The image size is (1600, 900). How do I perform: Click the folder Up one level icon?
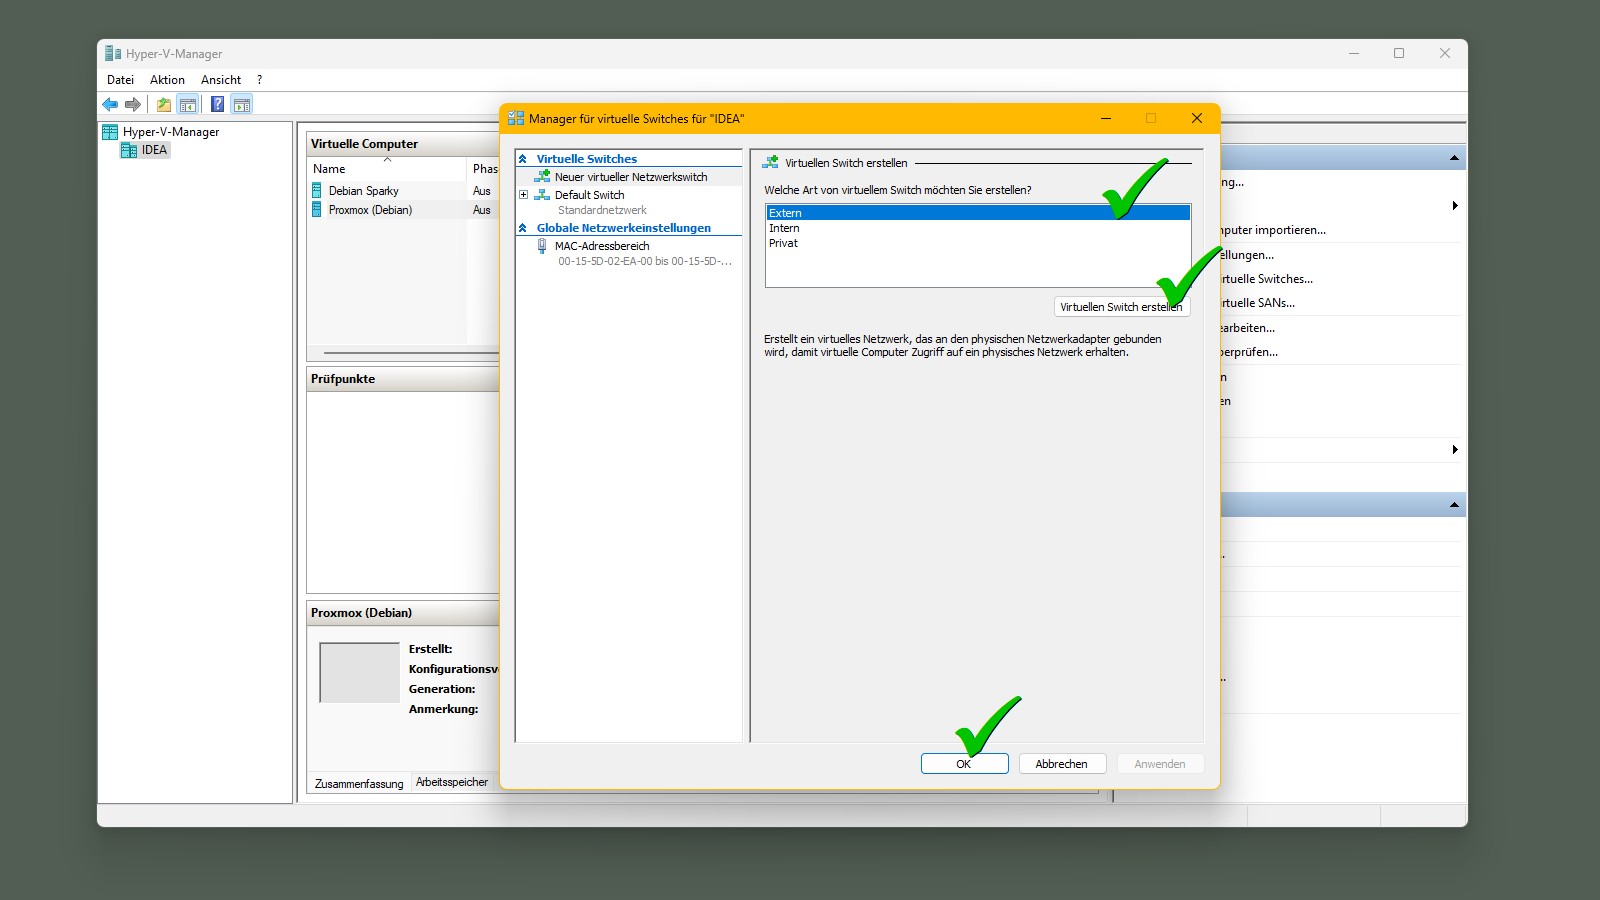tap(163, 105)
